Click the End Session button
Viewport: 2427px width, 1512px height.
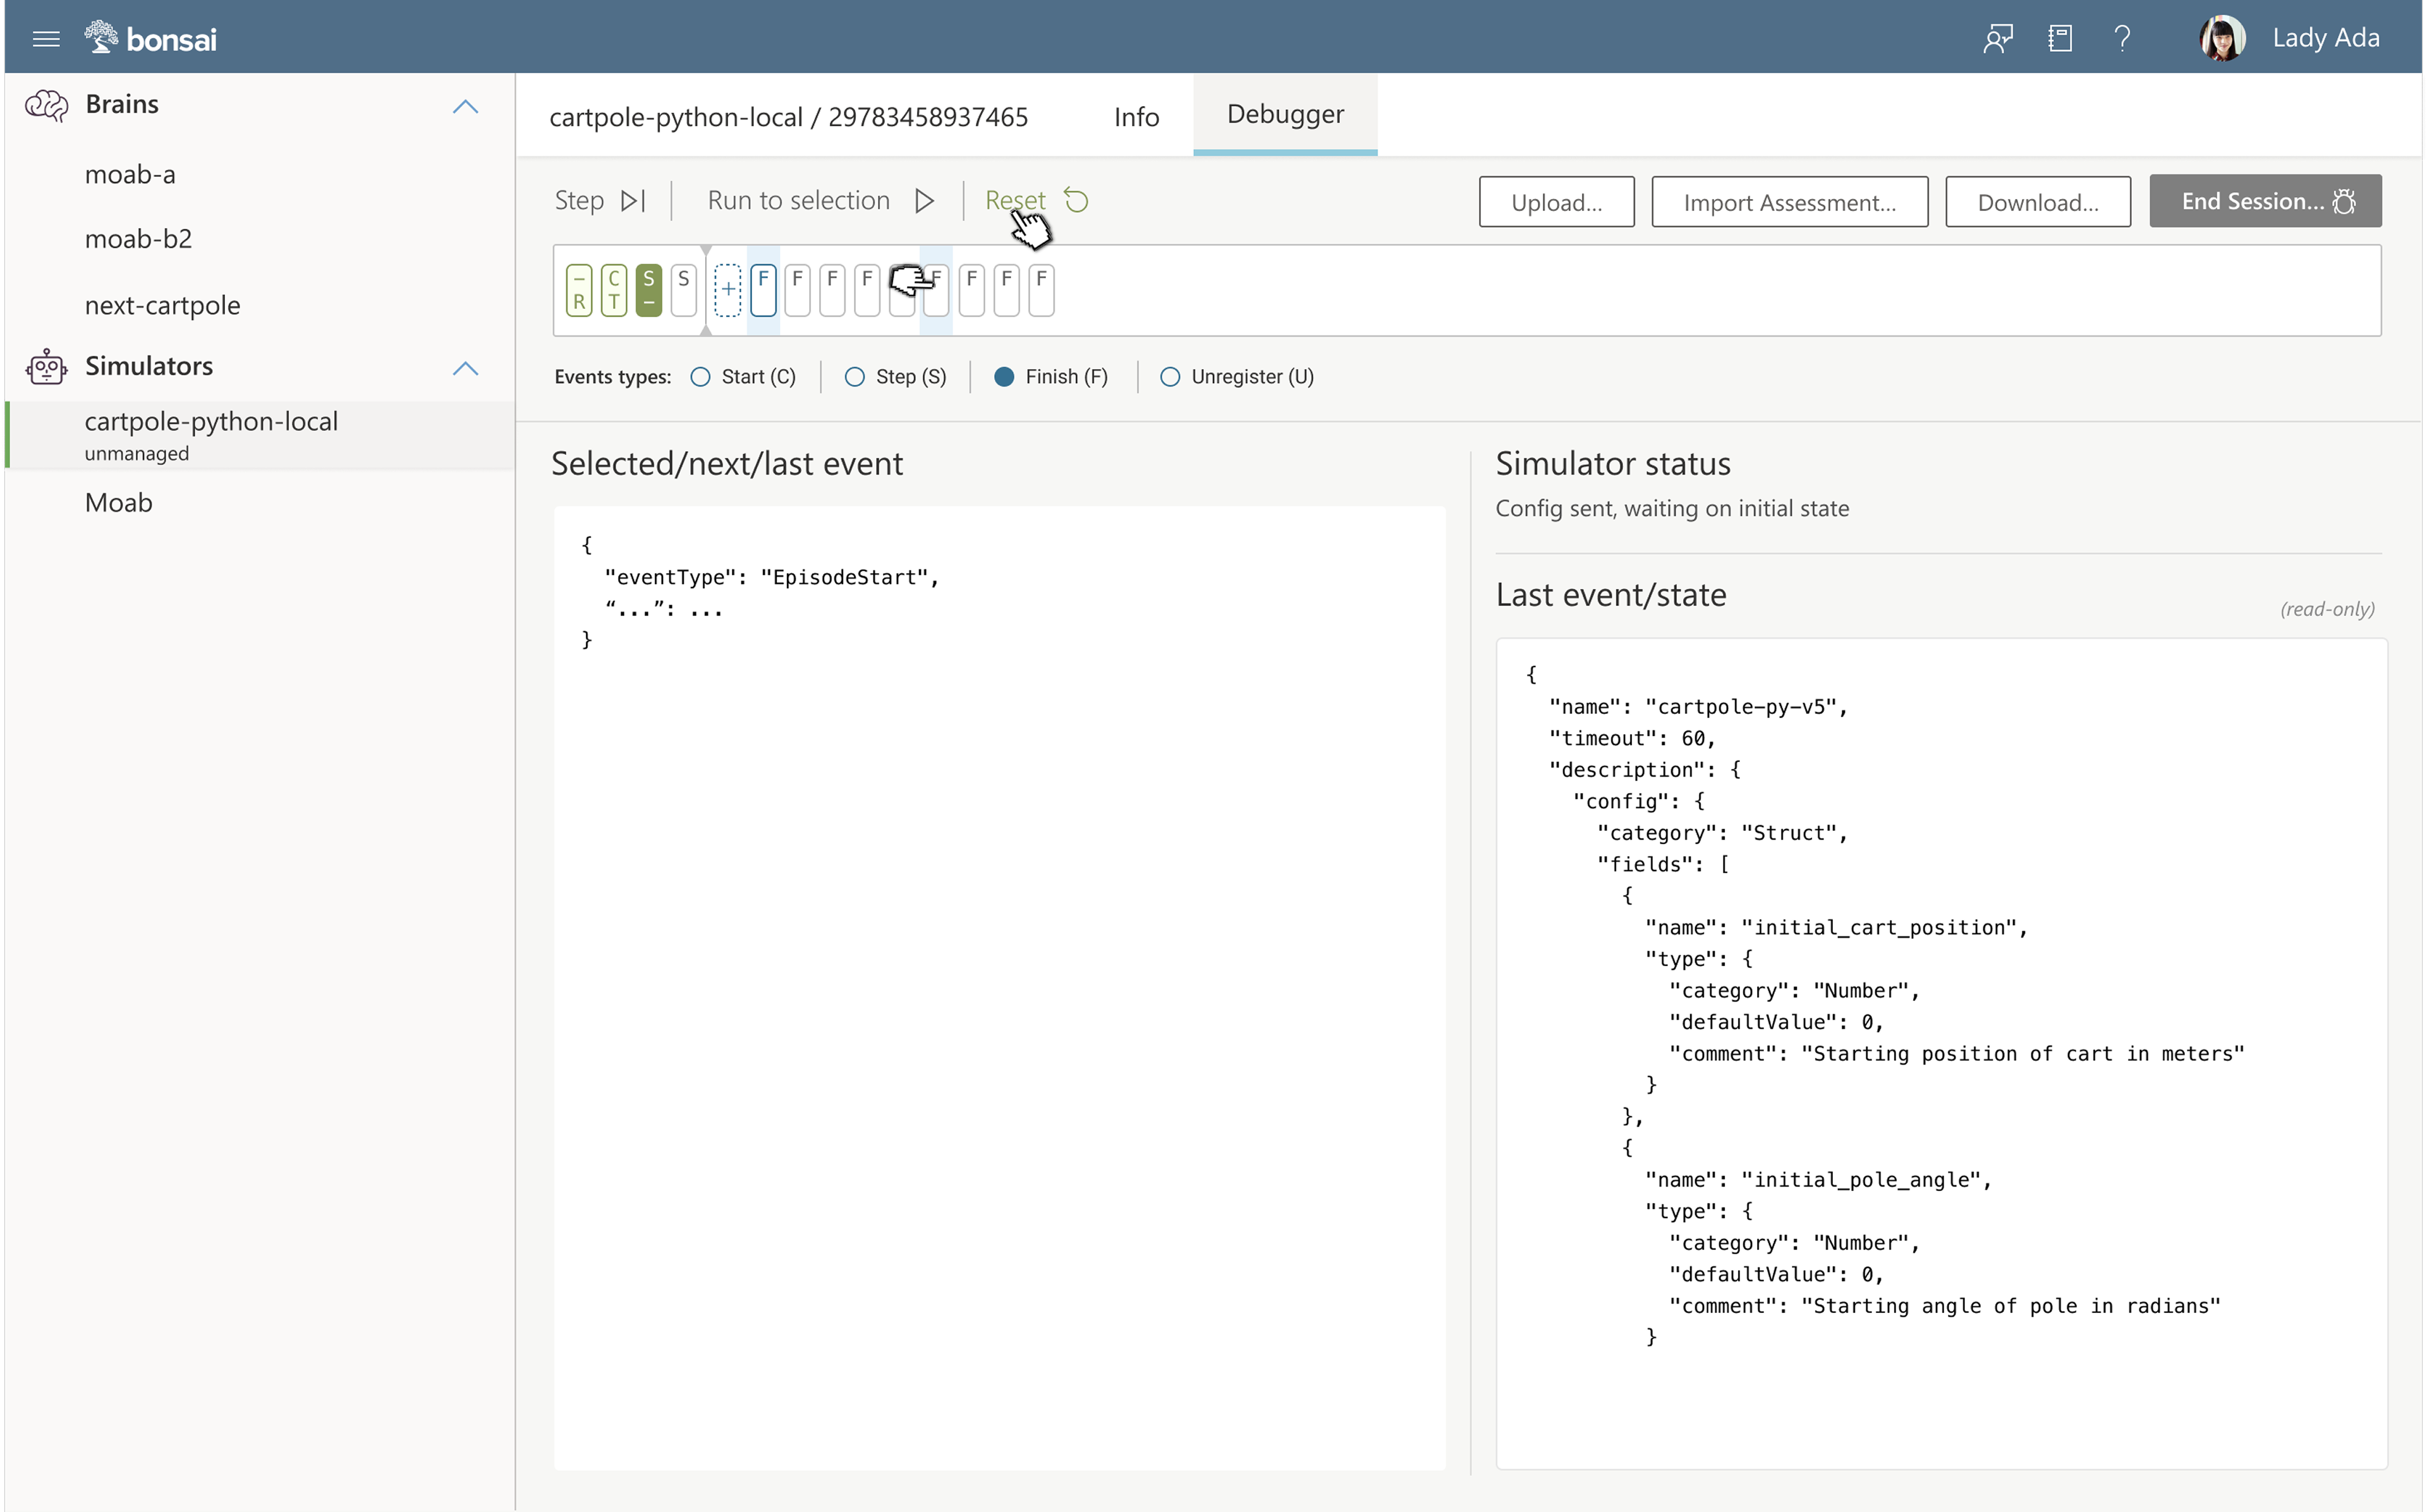pyautogui.click(x=2264, y=201)
